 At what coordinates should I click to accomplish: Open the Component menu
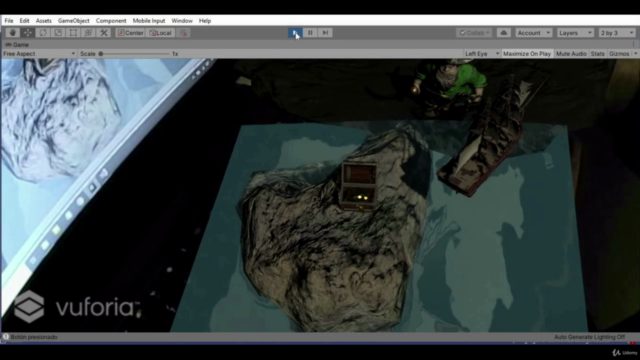(x=111, y=20)
